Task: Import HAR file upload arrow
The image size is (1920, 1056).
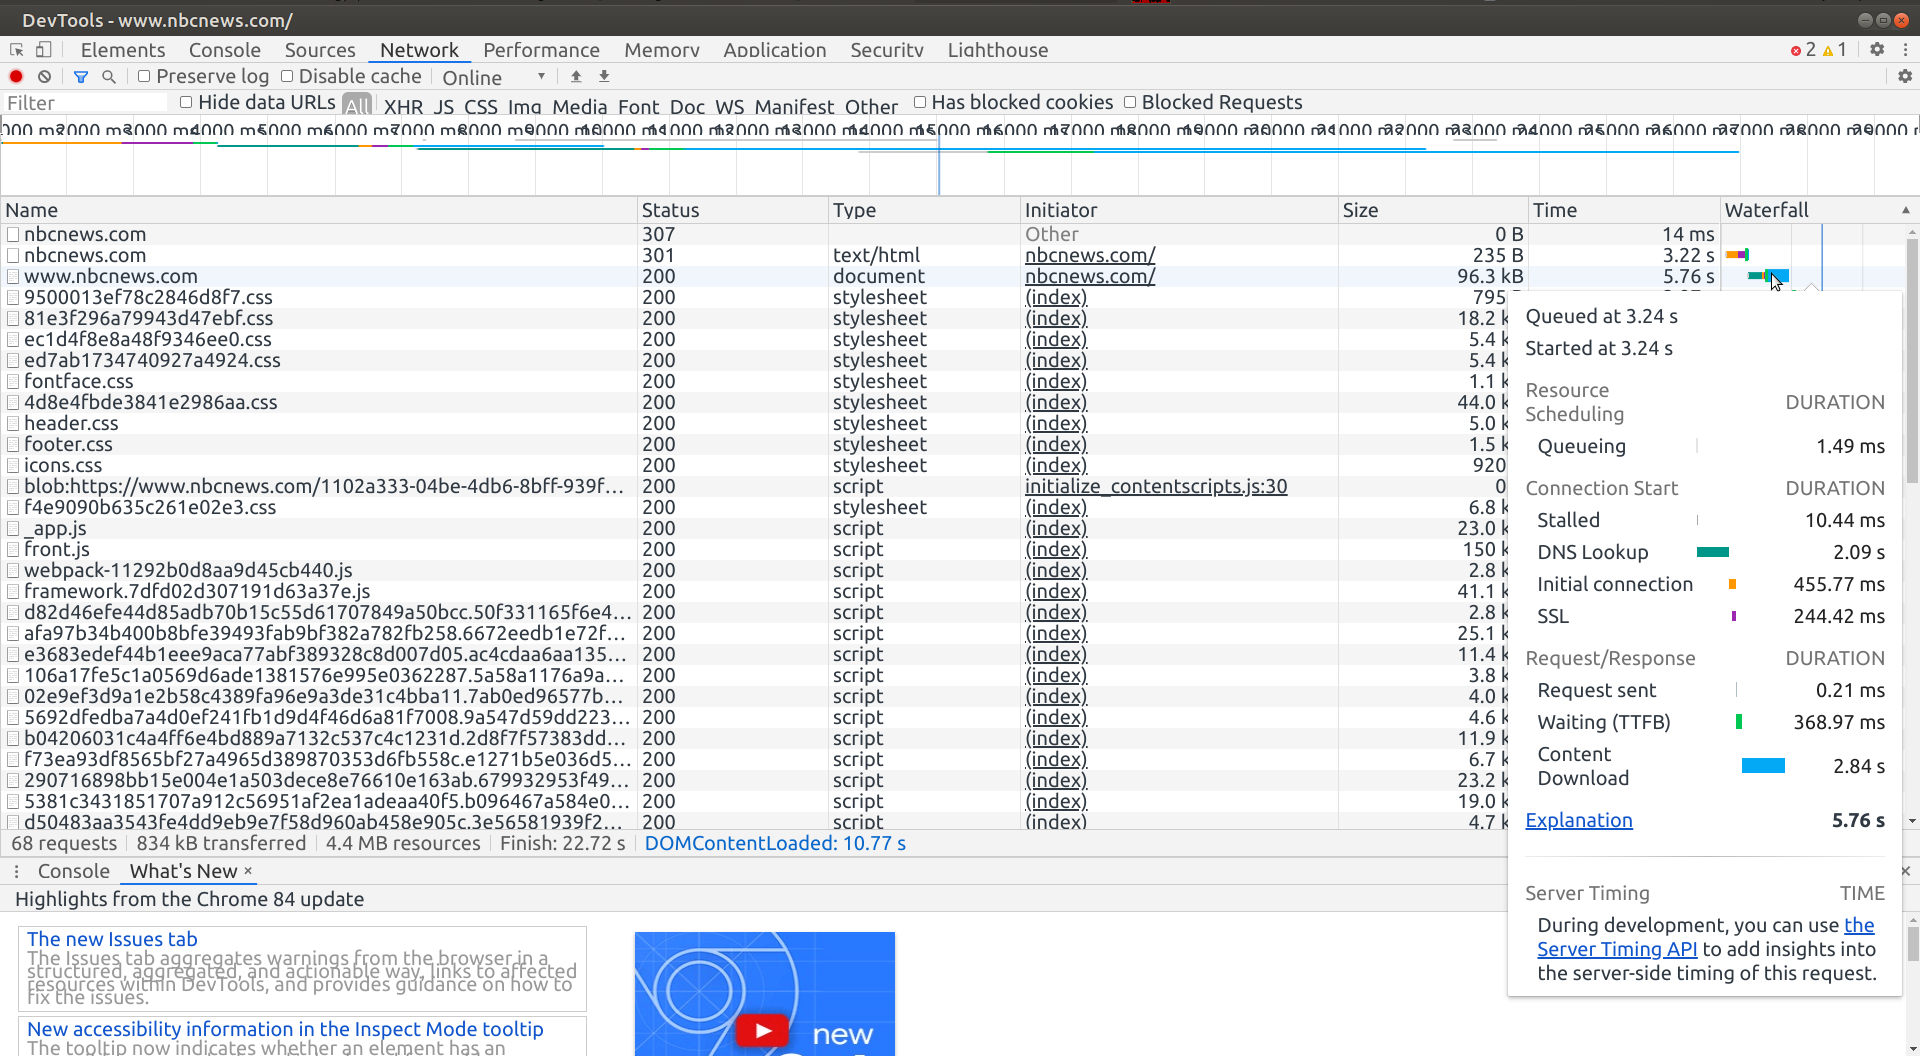Action: [x=576, y=76]
